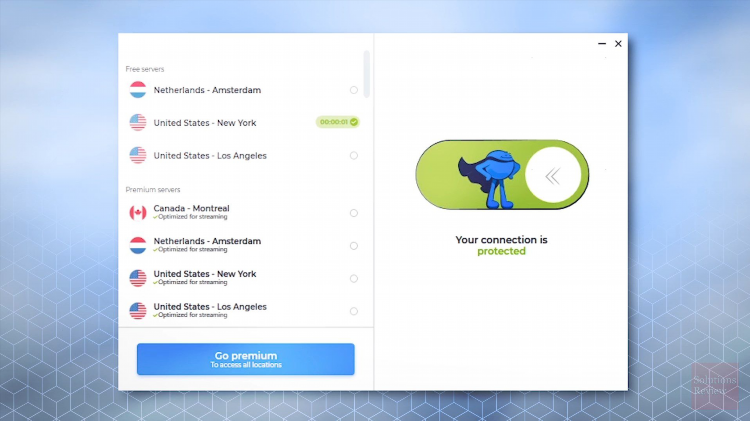Click the Free servers heading

(x=144, y=69)
